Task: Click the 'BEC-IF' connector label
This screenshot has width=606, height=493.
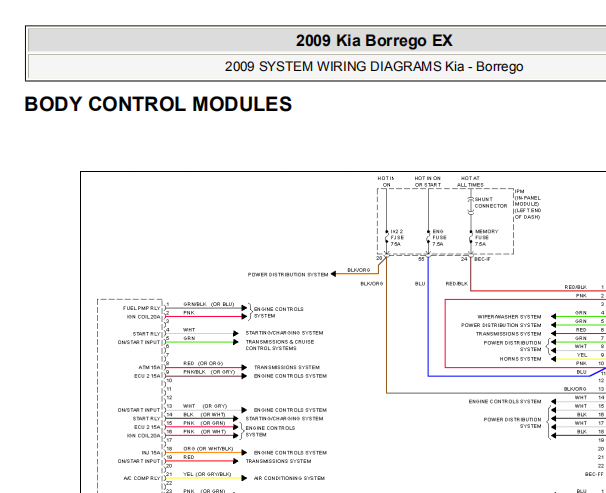Action: point(482,259)
